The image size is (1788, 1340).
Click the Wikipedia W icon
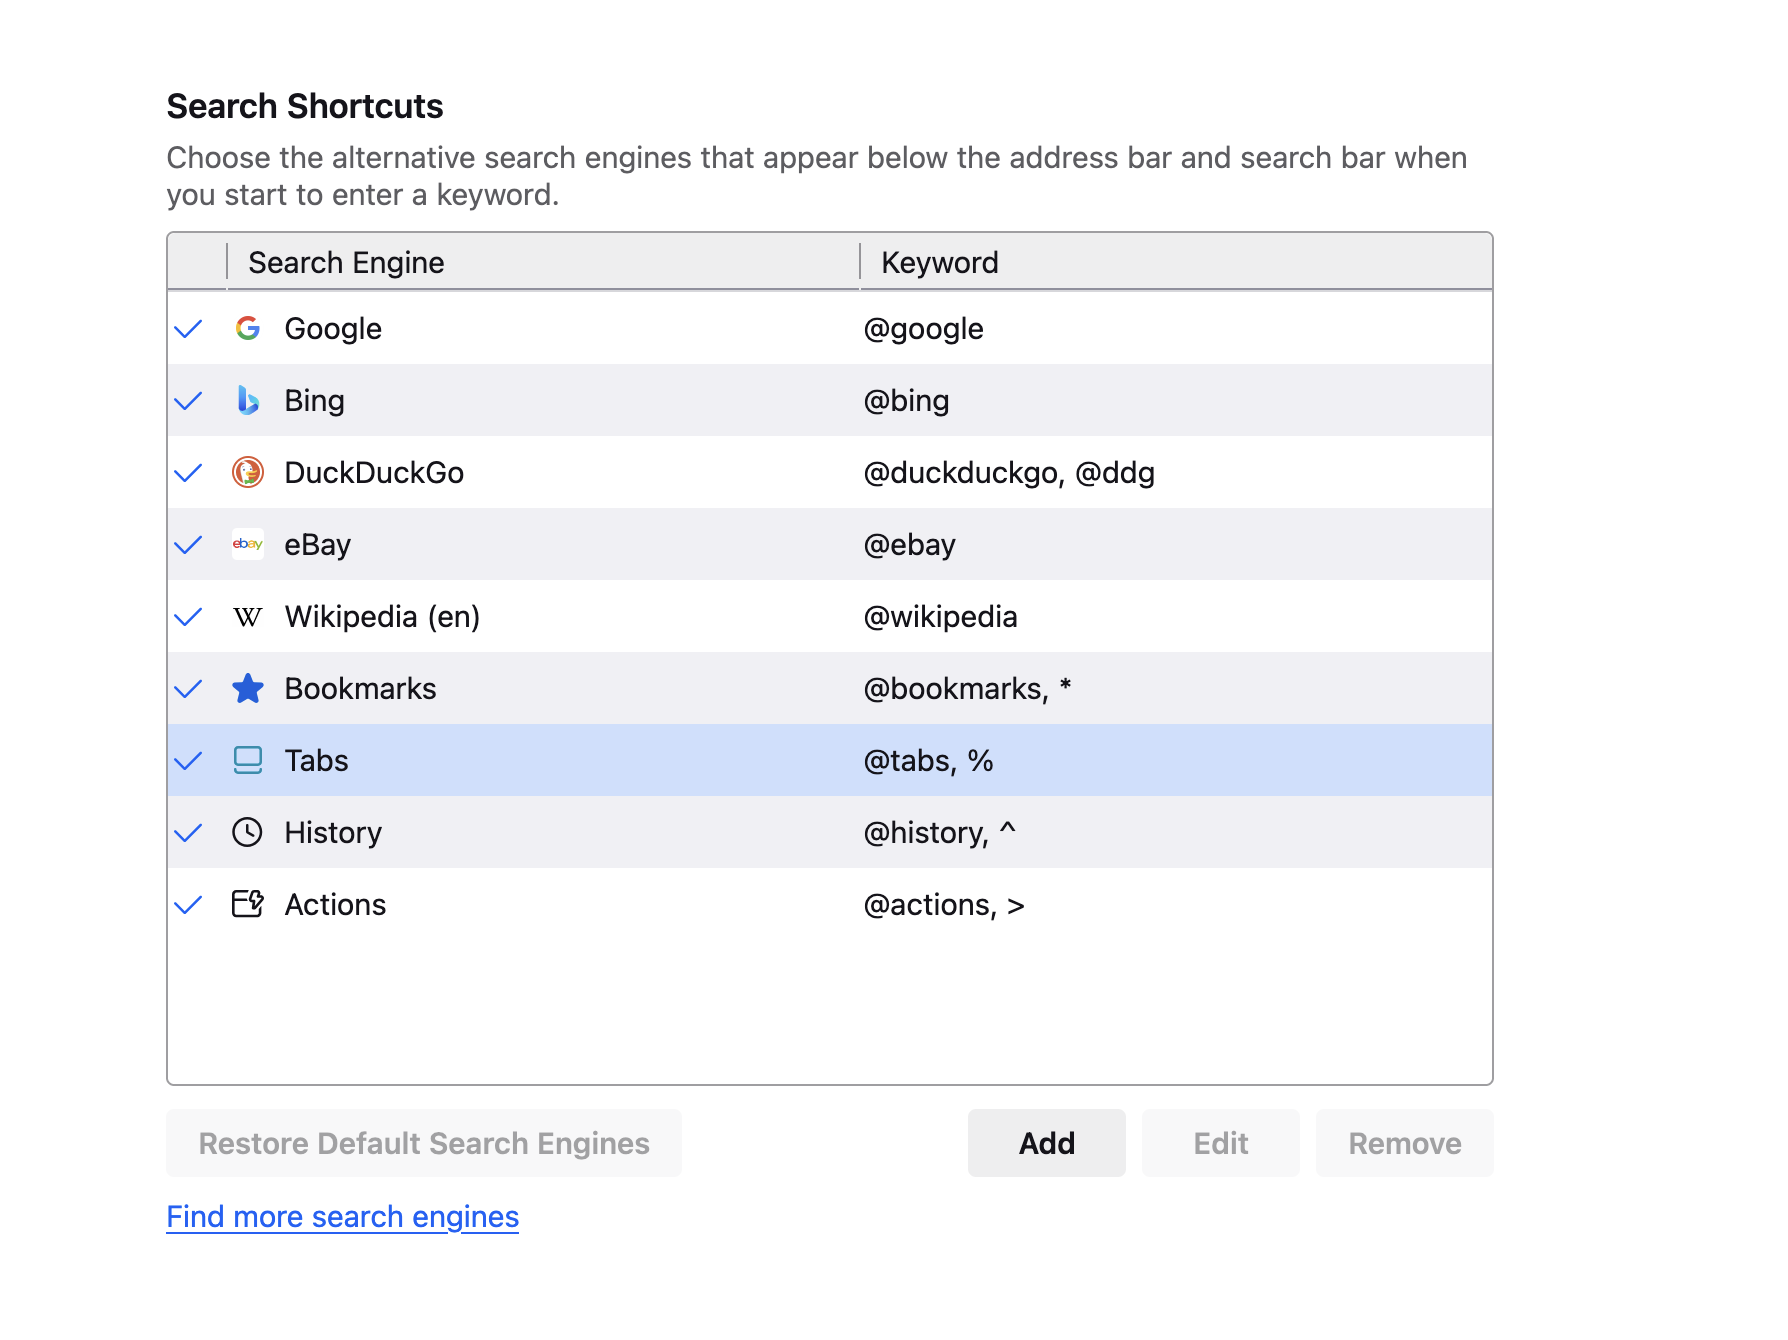(247, 617)
